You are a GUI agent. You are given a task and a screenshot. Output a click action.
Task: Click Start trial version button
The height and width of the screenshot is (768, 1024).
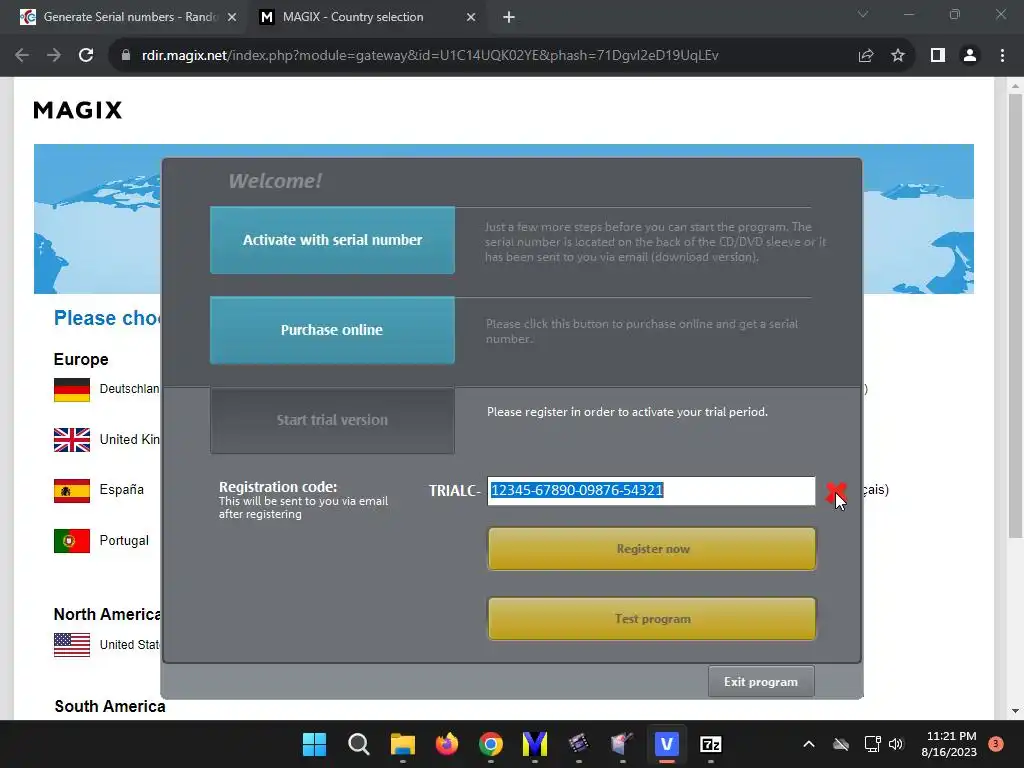[332, 420]
